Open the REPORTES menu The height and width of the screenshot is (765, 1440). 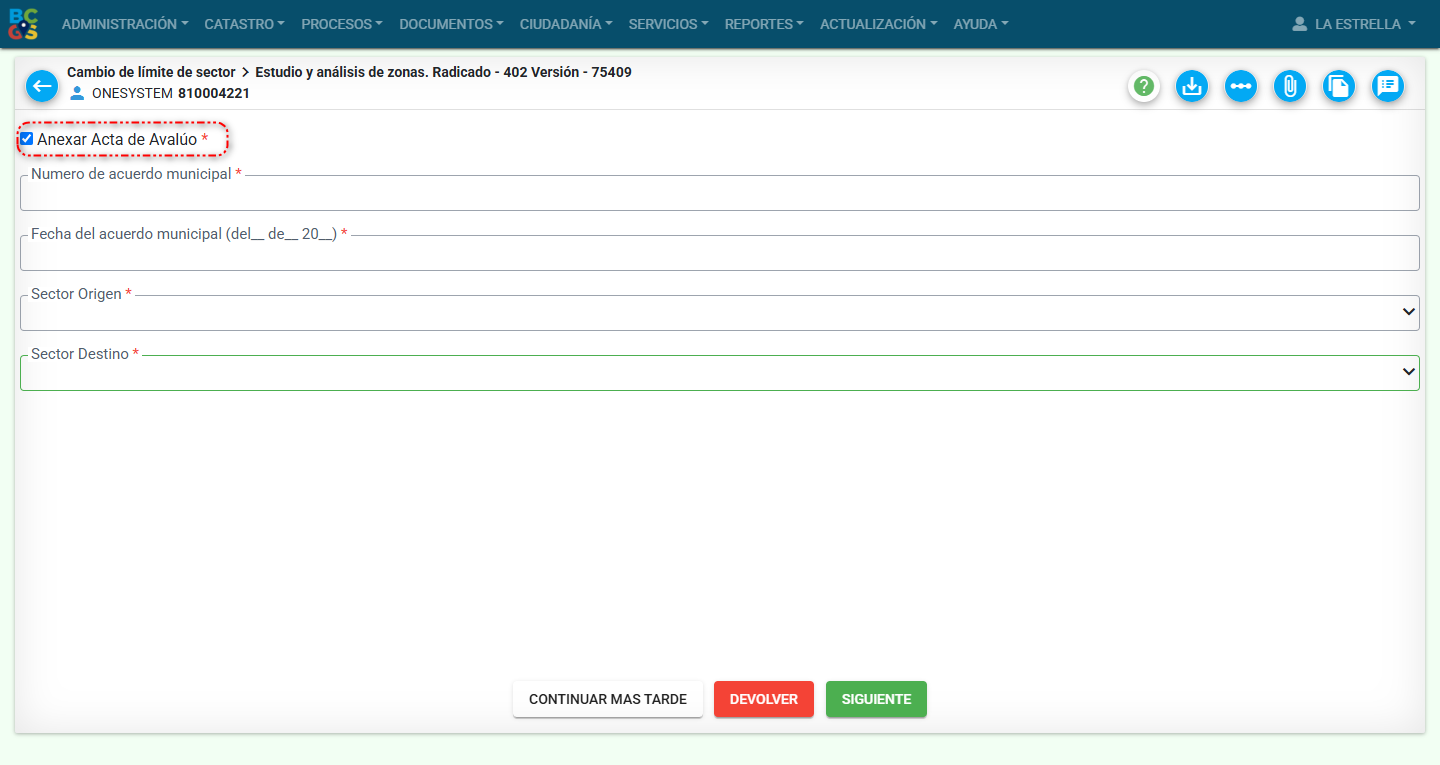coord(764,24)
